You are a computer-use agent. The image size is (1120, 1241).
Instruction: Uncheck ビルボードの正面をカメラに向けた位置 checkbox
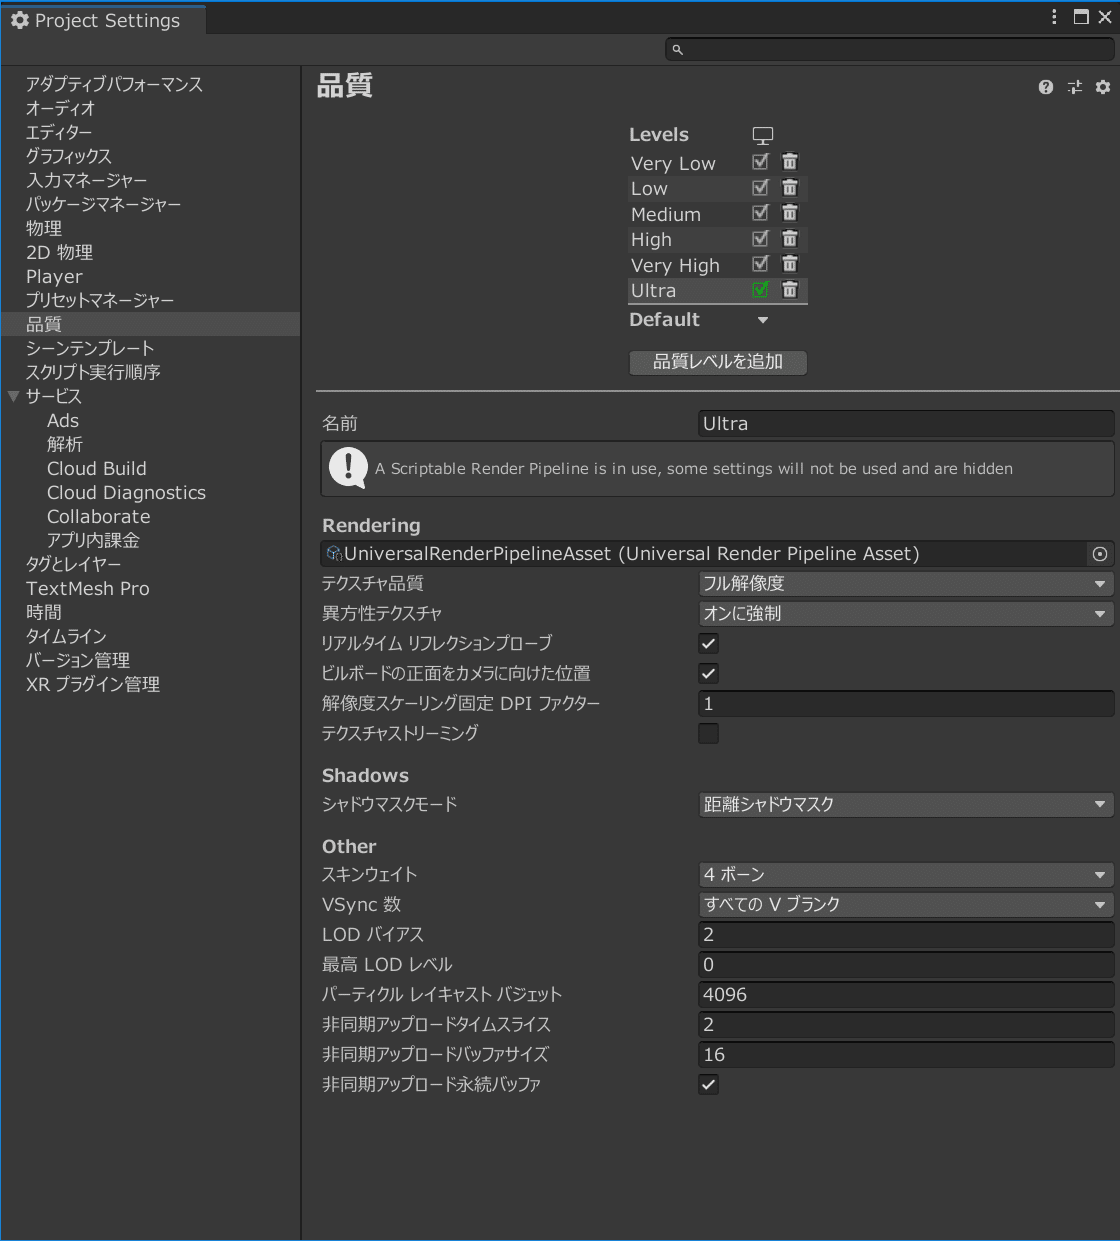tap(709, 674)
